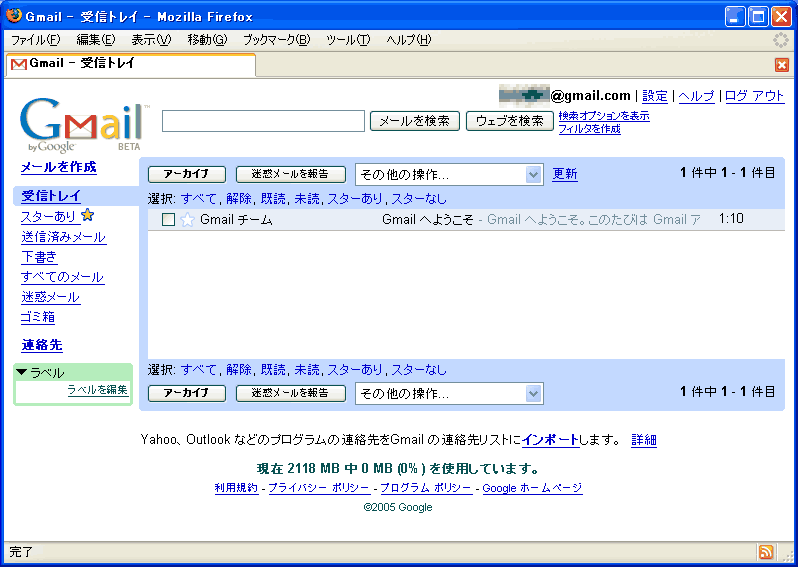Click the ログアウト link
This screenshot has height=567, width=798.
[754, 96]
